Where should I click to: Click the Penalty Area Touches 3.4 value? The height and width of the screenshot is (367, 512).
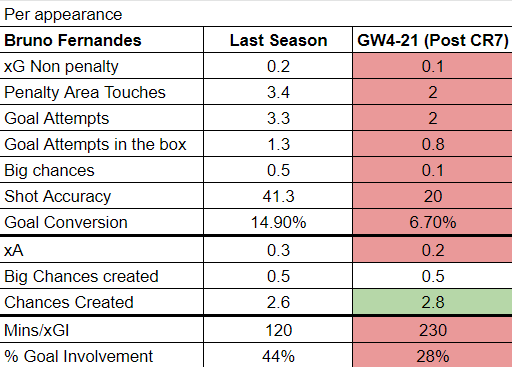tap(278, 92)
